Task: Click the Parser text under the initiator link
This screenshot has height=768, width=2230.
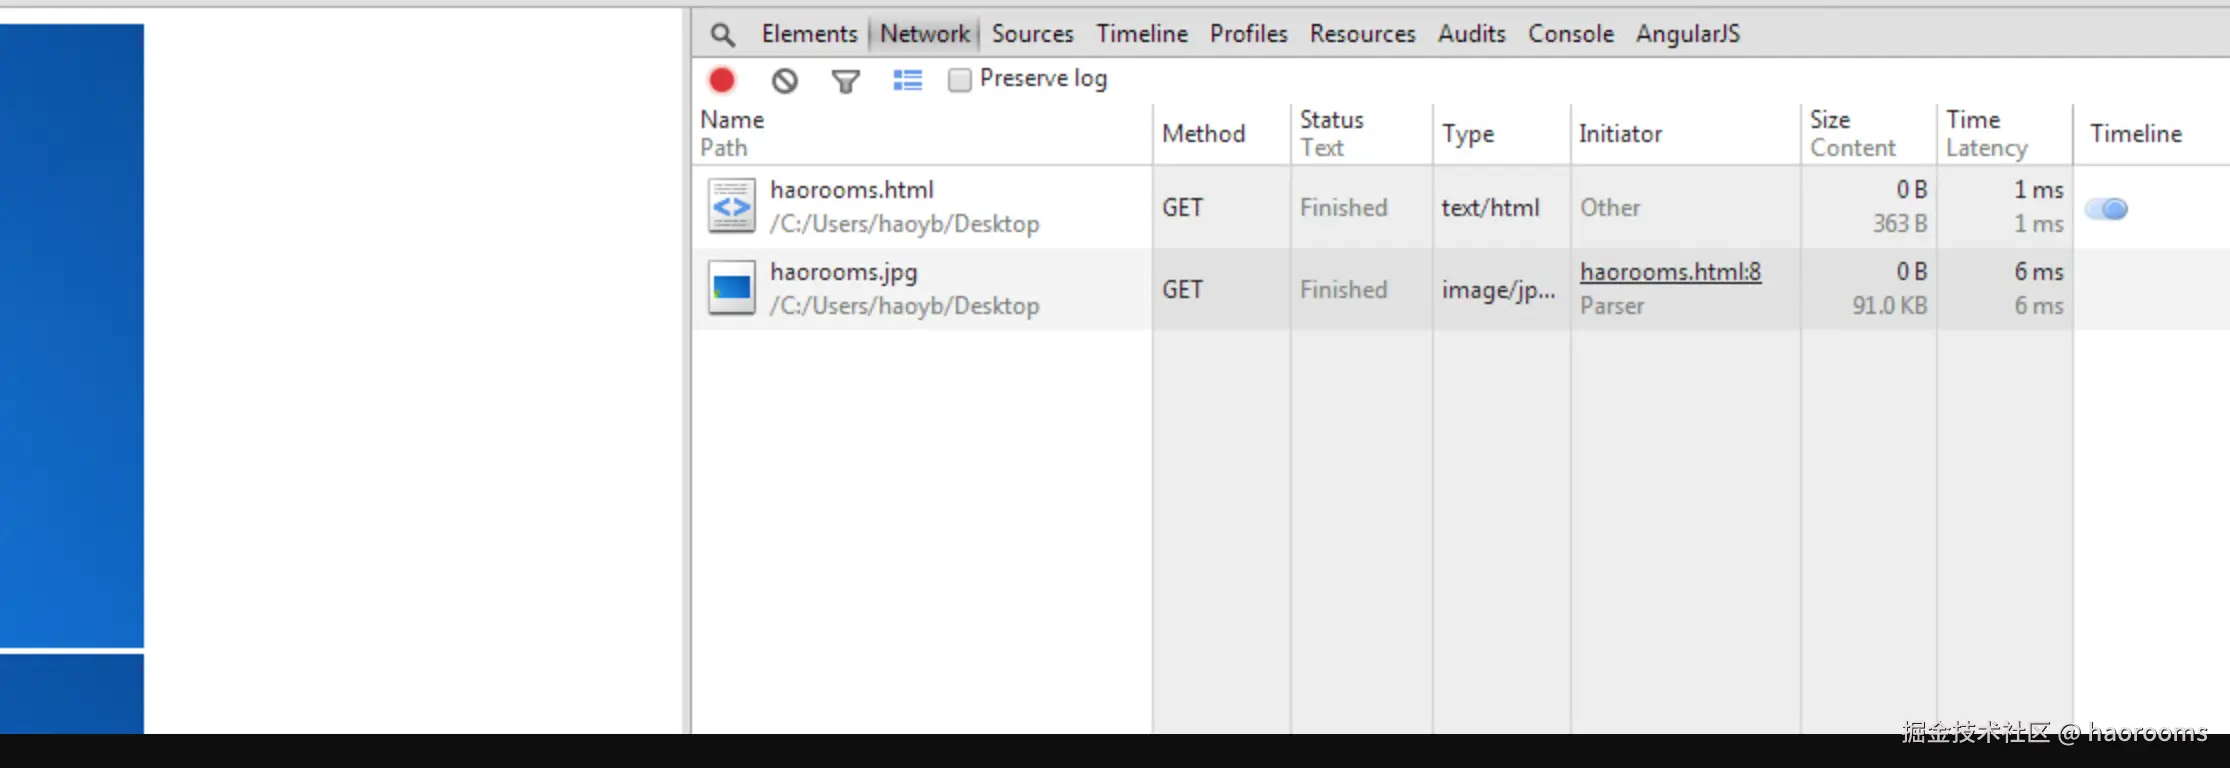Action: [x=1612, y=306]
